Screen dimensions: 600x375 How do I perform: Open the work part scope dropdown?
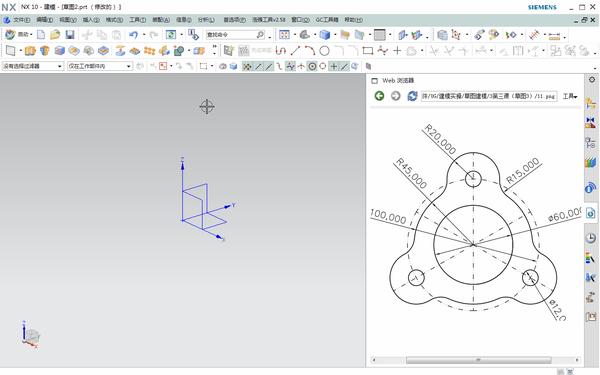coord(99,66)
